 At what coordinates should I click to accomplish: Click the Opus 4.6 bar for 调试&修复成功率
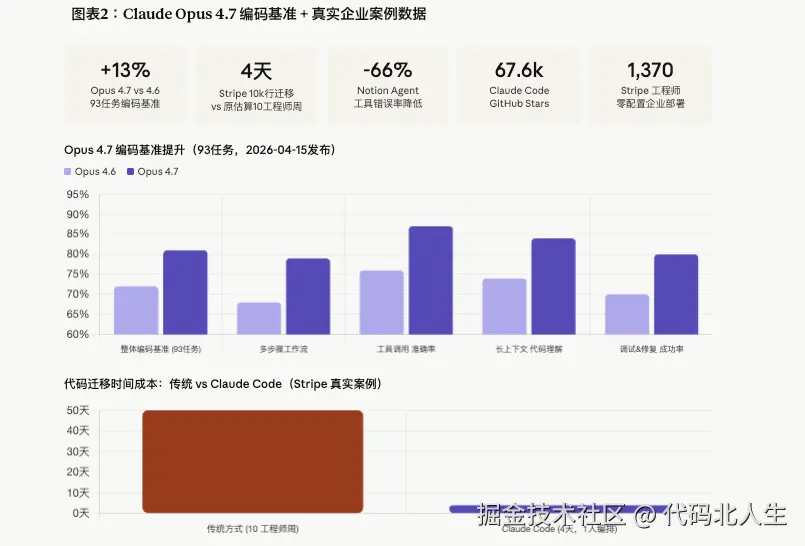(x=627, y=315)
